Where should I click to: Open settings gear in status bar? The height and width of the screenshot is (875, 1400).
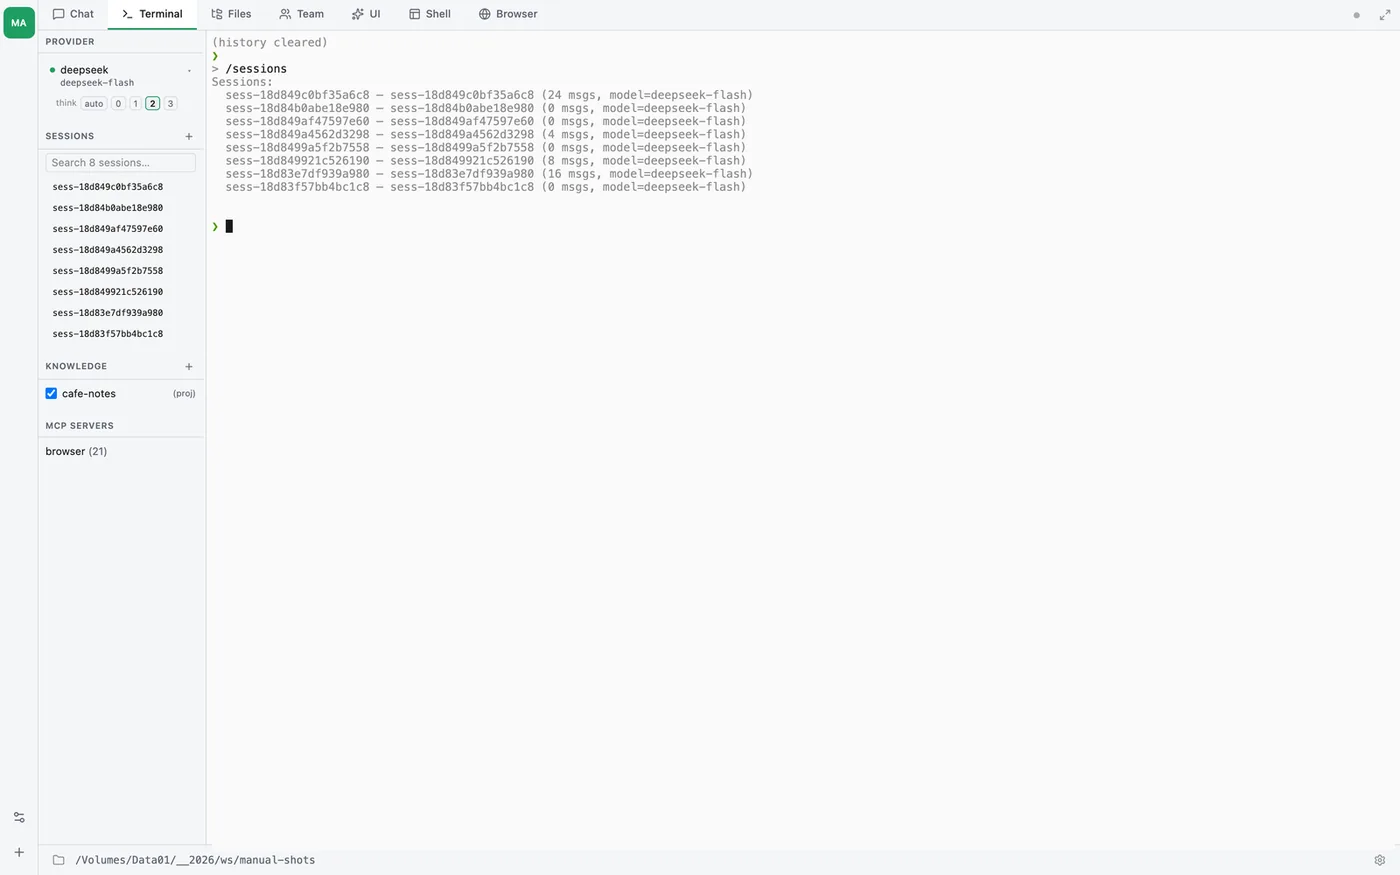[x=1380, y=860]
